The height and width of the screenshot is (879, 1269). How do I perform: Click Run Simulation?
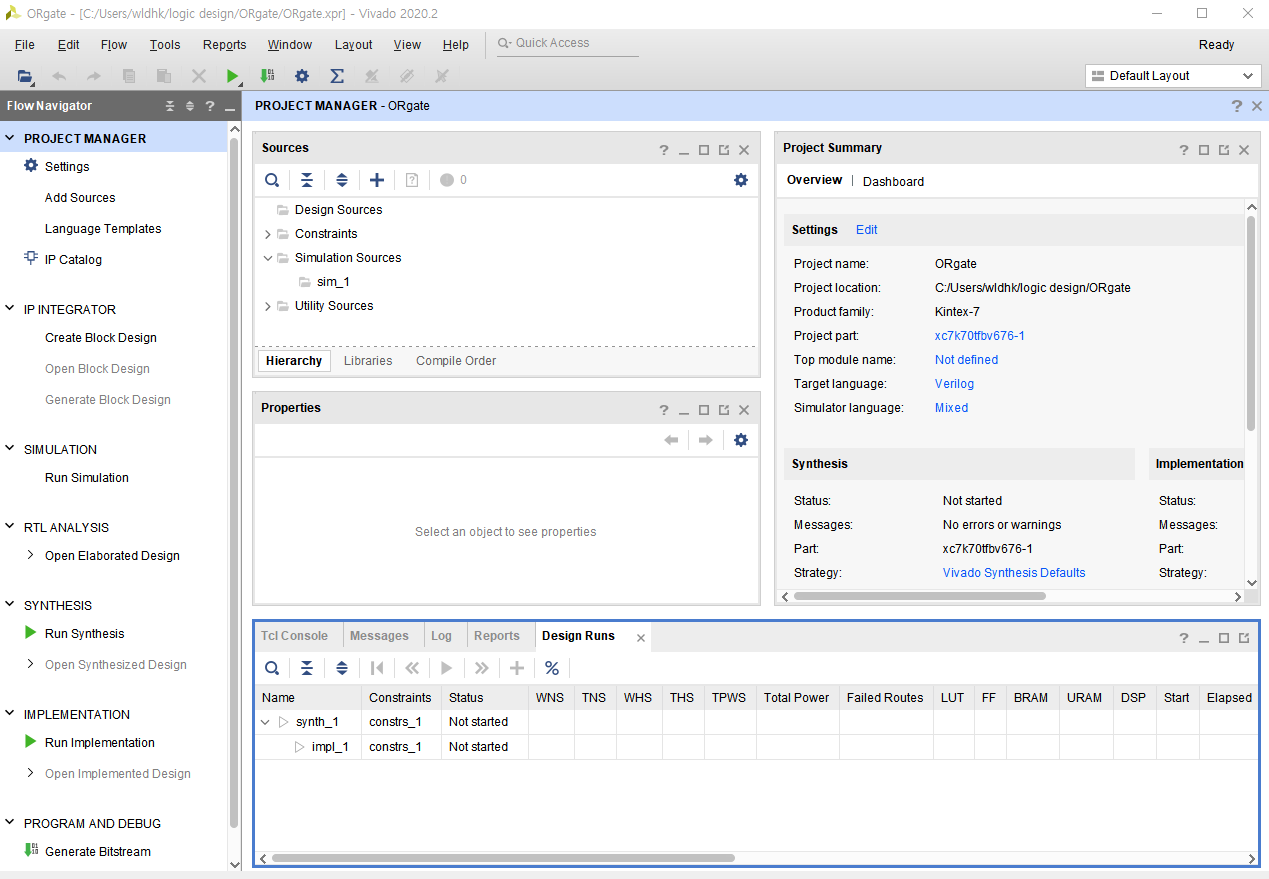tap(87, 478)
